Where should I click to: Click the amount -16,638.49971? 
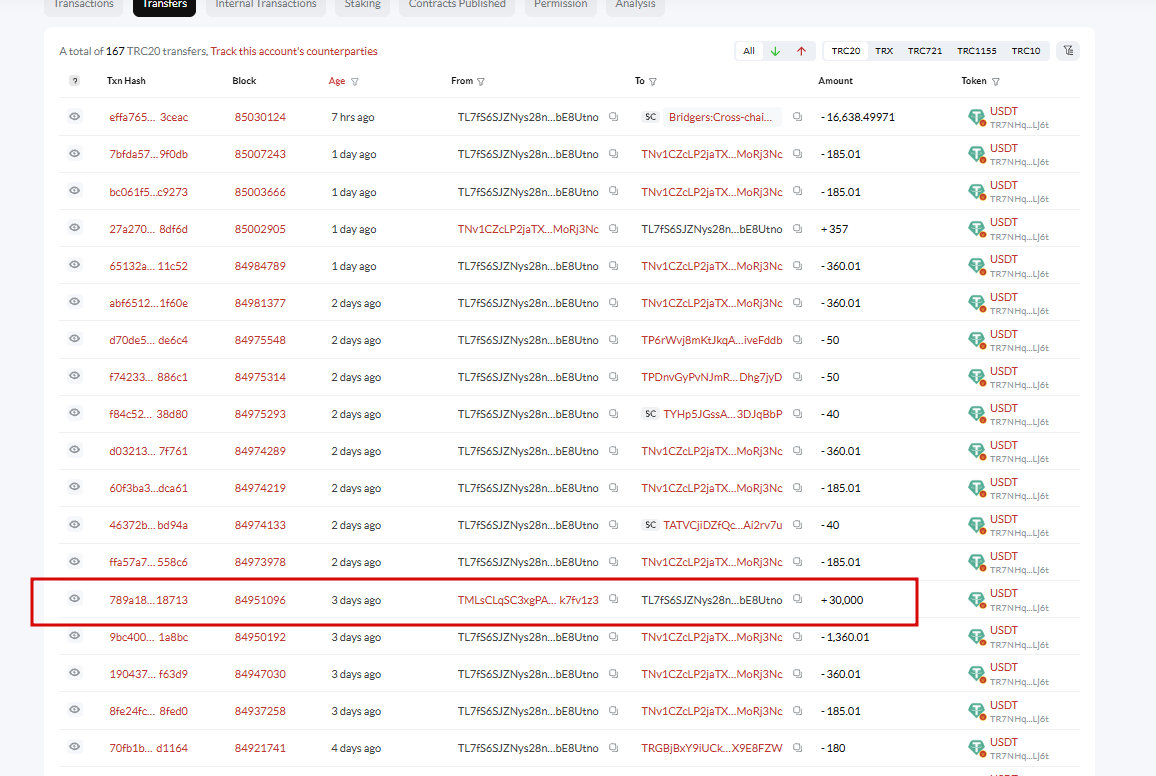pos(857,117)
